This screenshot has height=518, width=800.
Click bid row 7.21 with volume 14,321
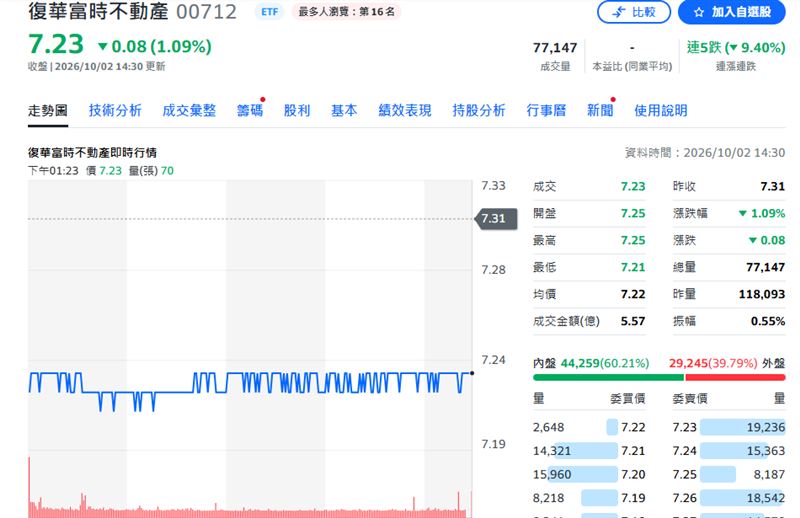coord(589,451)
